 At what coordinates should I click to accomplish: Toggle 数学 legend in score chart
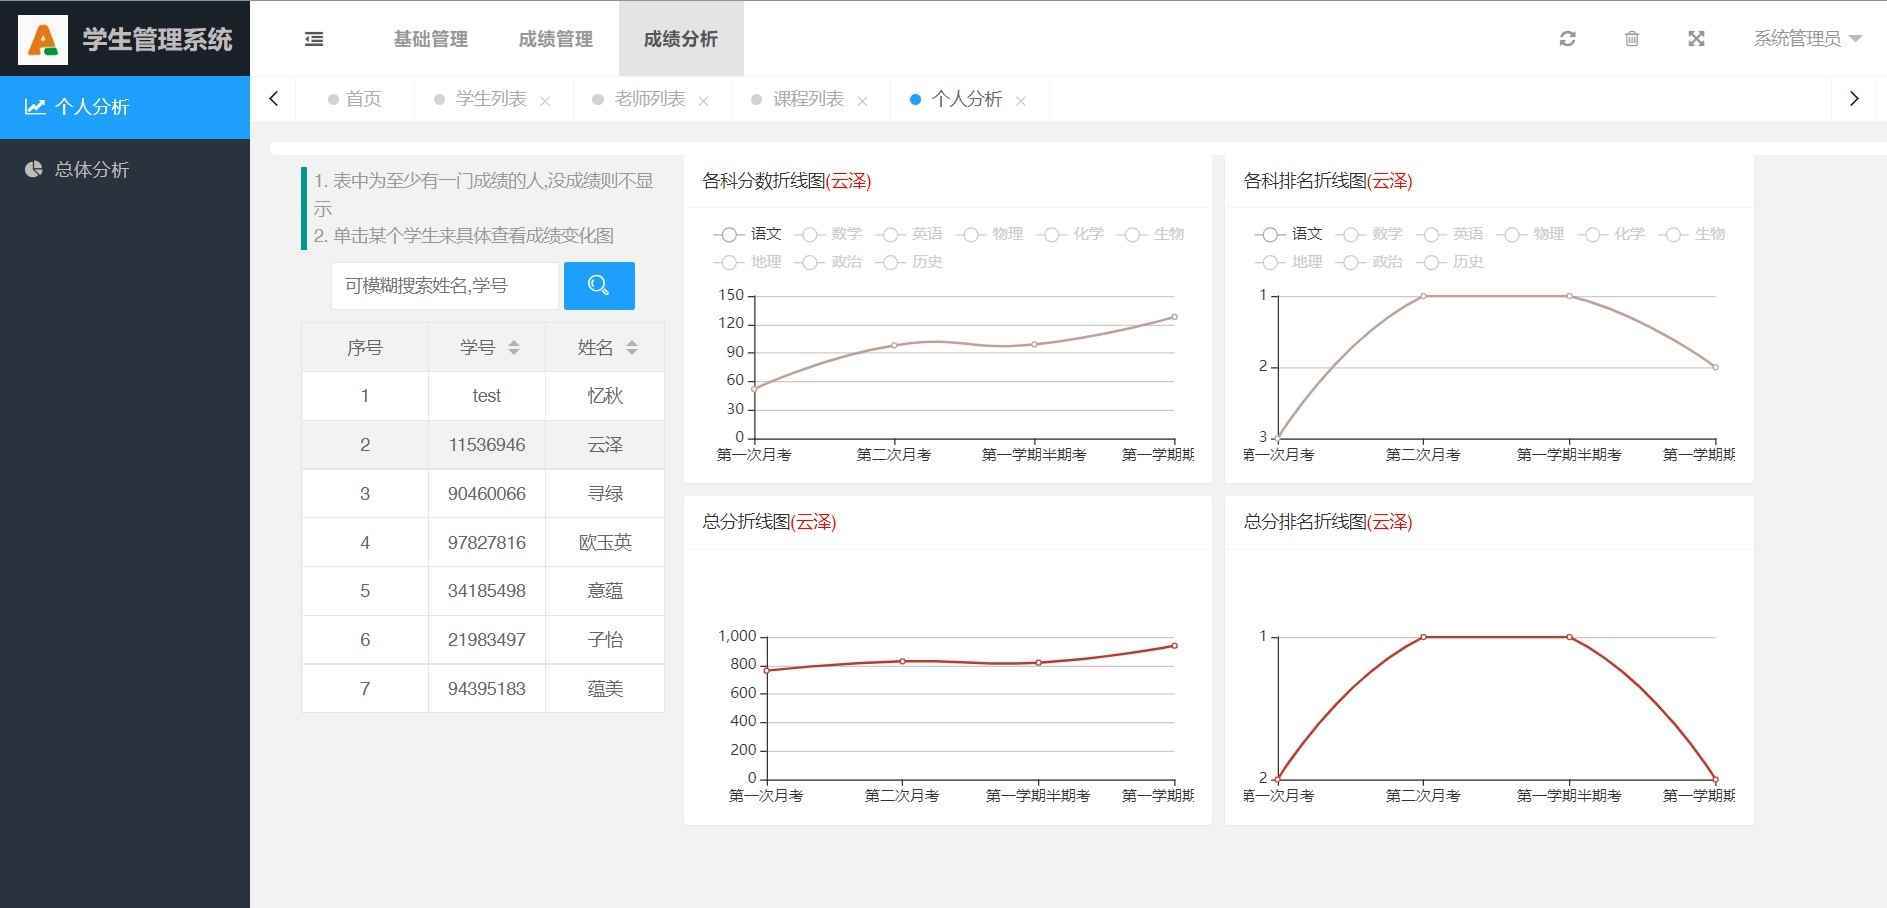[828, 234]
